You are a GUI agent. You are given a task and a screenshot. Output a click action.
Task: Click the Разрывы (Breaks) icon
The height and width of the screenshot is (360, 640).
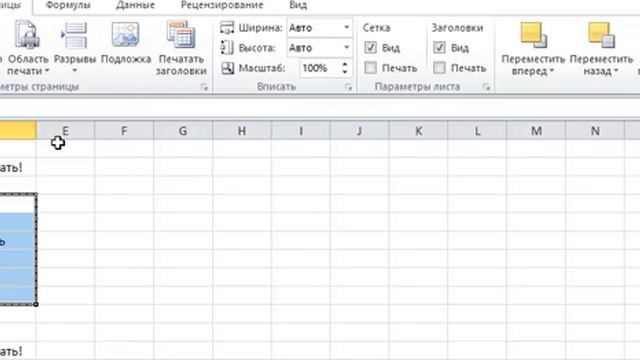(74, 36)
